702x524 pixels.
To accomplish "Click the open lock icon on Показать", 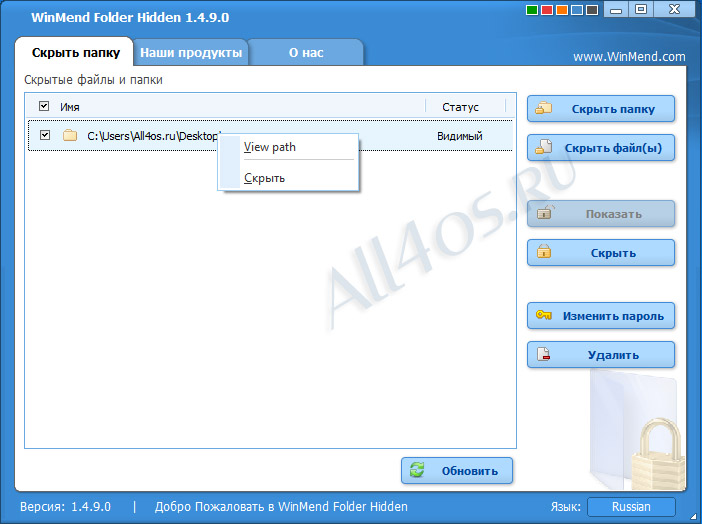I will [x=544, y=212].
